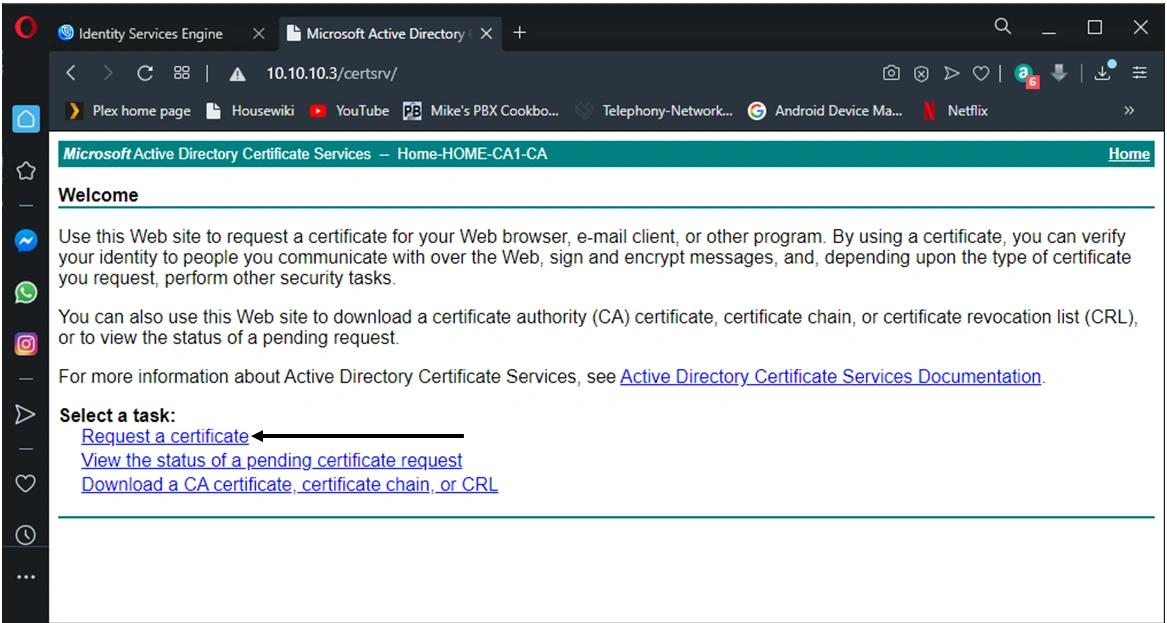This screenshot has width=1167, height=623.
Task: Click the Home-HOME-CA1-CA header text
Action: click(x=472, y=154)
